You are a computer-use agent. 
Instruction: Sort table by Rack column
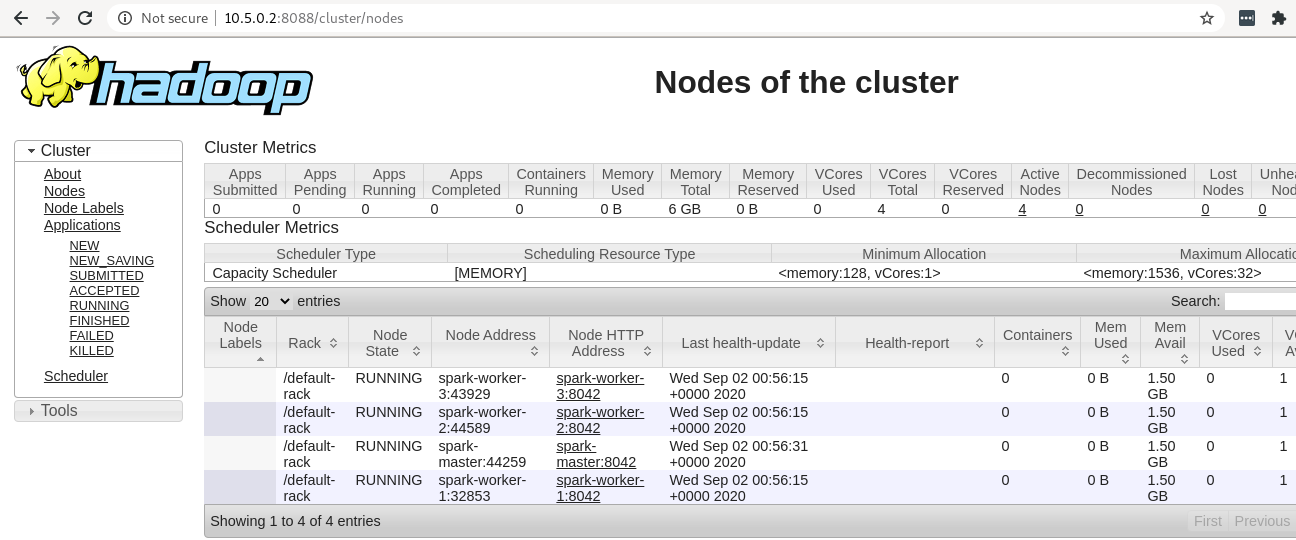tap(312, 342)
